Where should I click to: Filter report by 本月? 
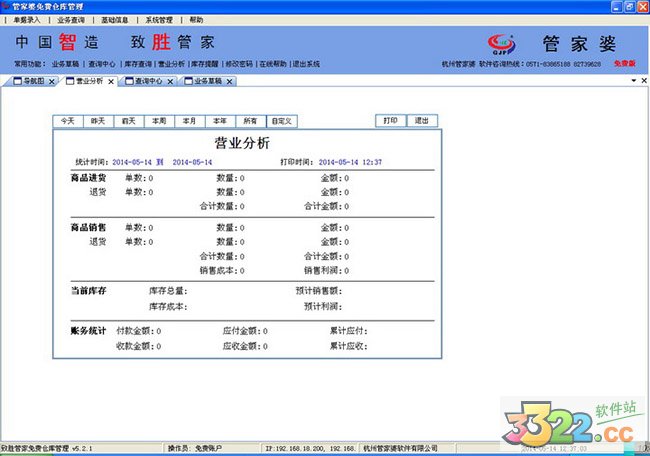189,121
